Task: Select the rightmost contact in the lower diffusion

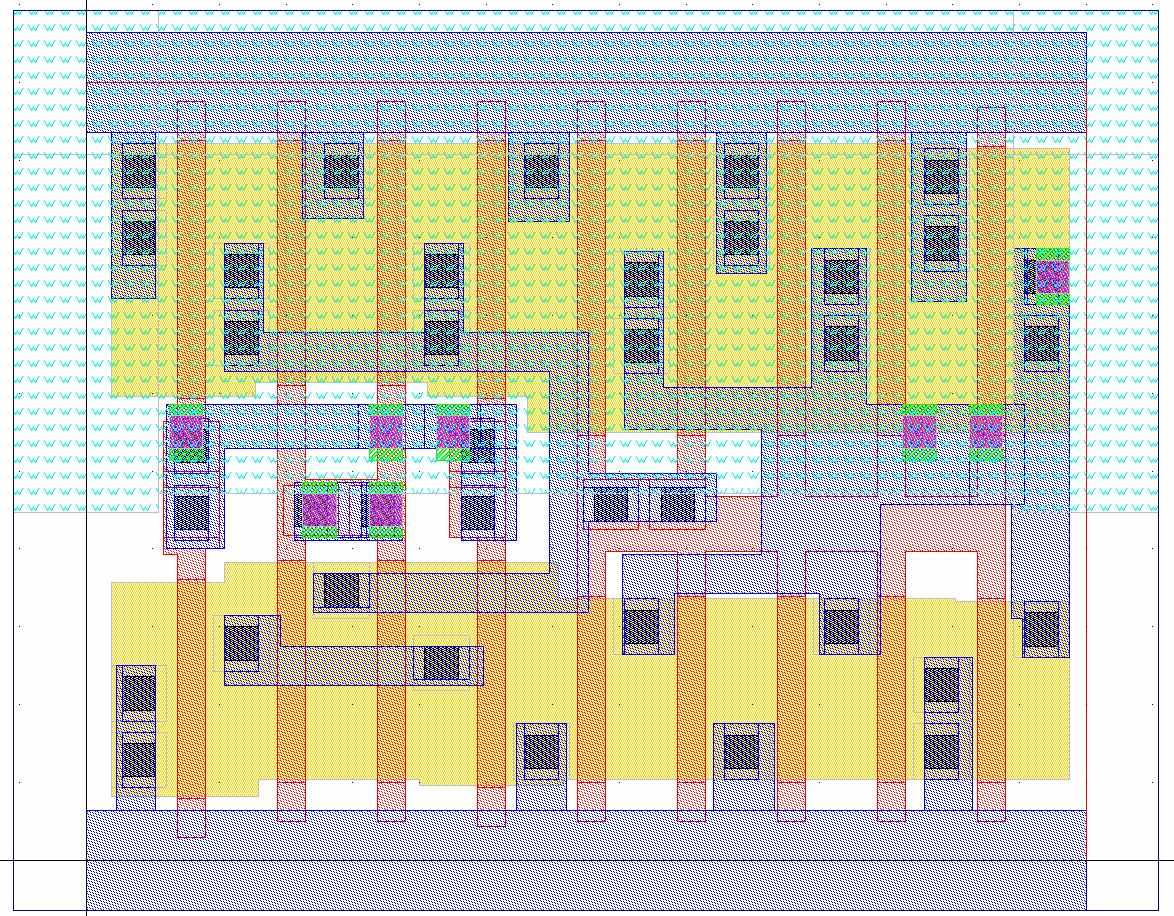Action: coord(1040,629)
